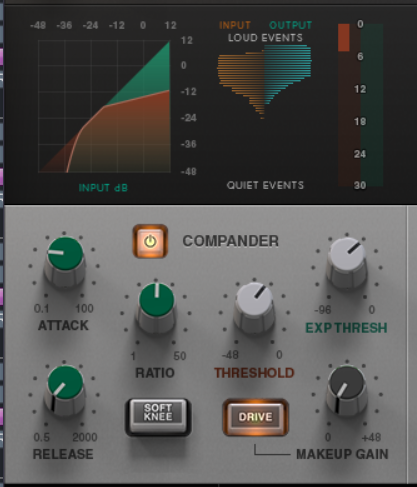Screen dimensions: 417x487
Task: Click the COMPANDER title label
Action: [x=231, y=241]
